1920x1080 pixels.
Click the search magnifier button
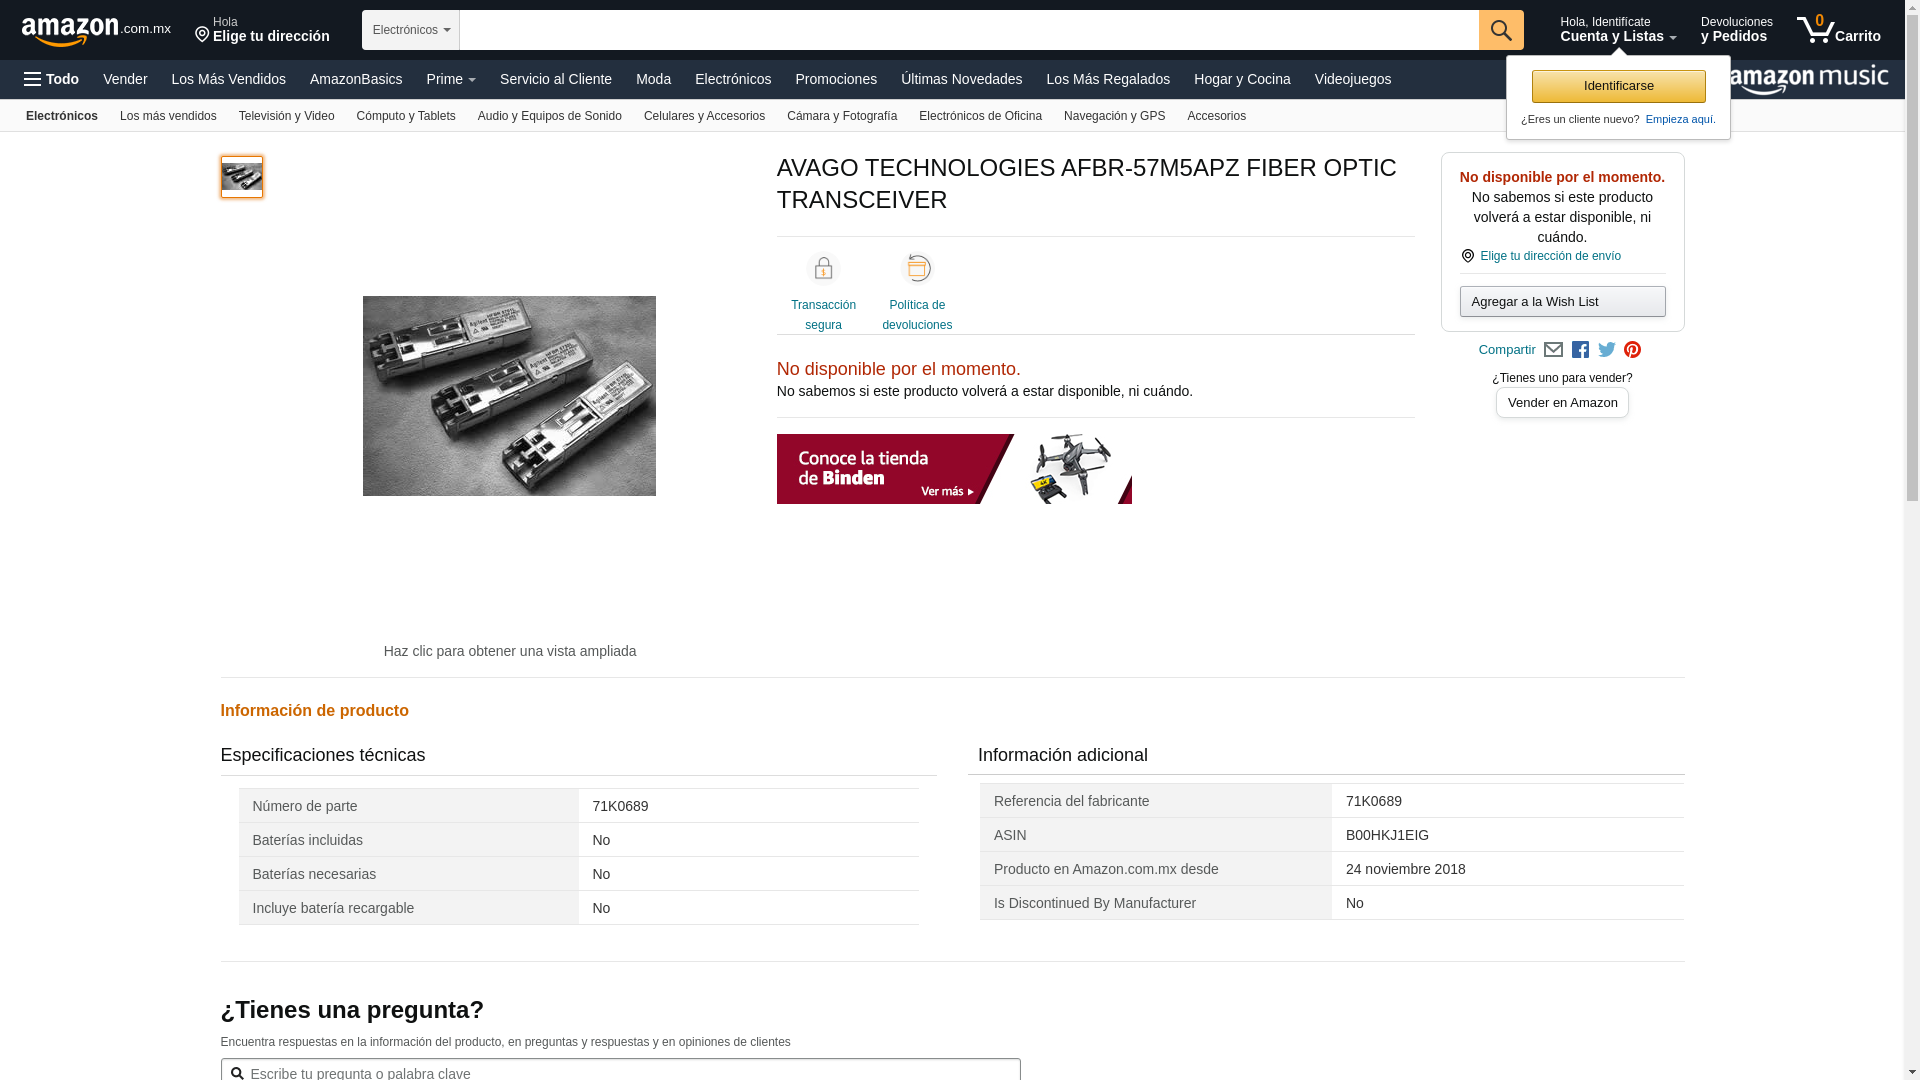1501,30
